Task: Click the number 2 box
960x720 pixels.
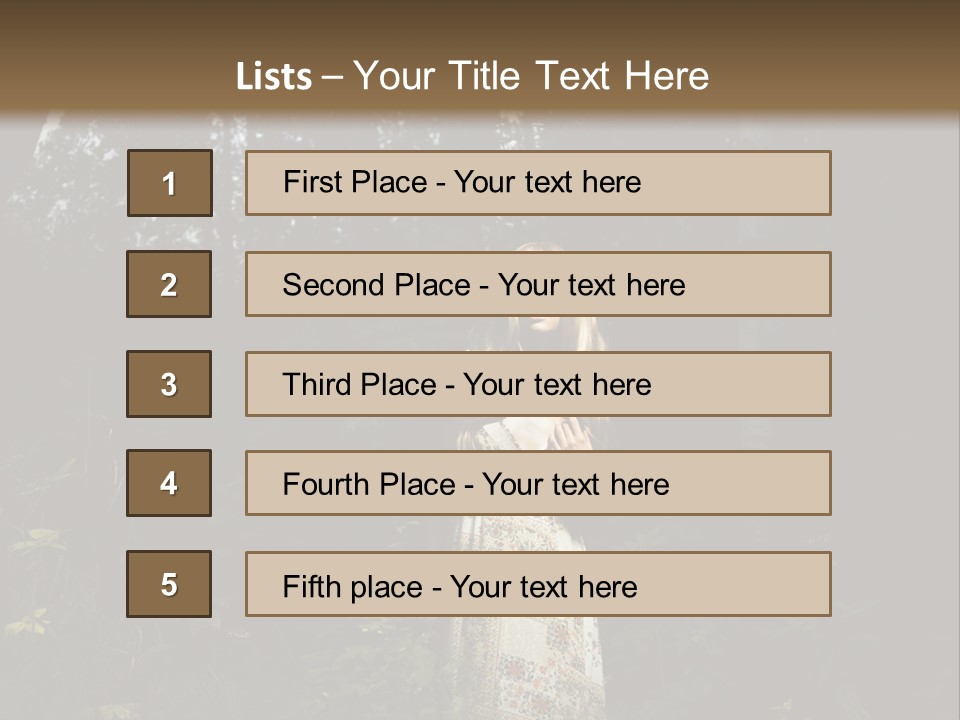Action: 169,284
